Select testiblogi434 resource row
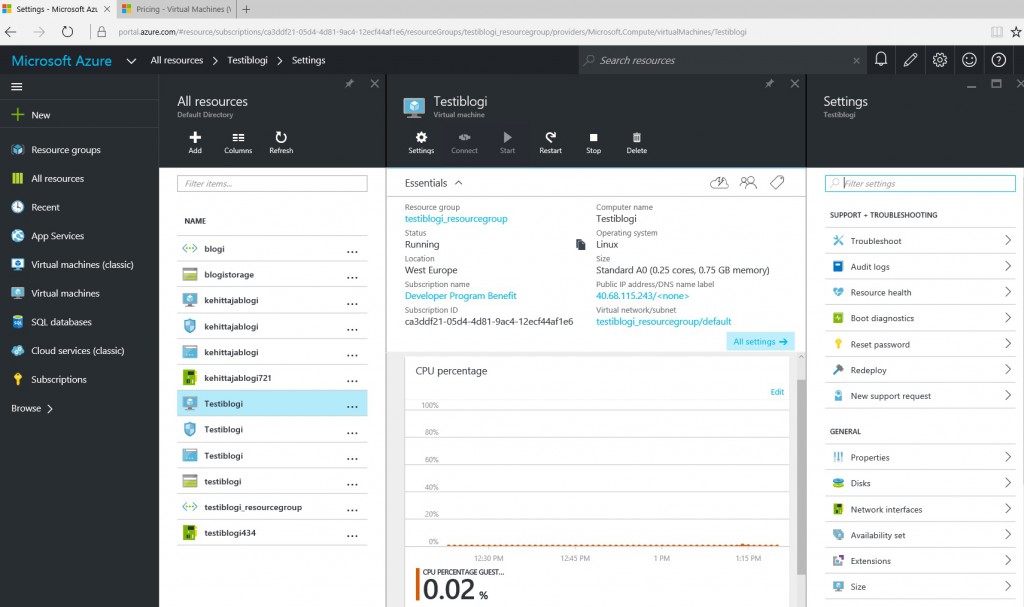1024x607 pixels. point(272,533)
